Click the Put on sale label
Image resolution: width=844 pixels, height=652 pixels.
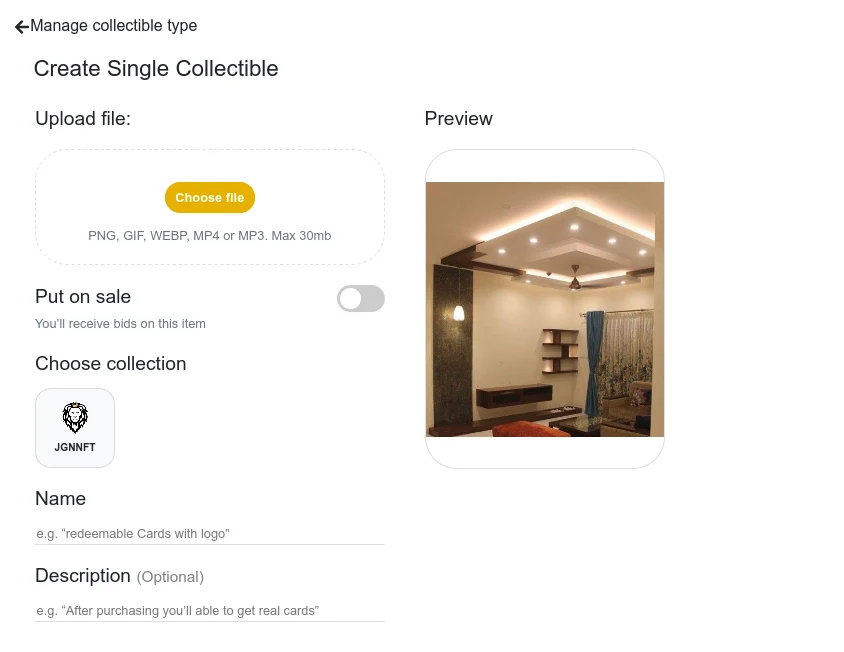[x=83, y=297]
